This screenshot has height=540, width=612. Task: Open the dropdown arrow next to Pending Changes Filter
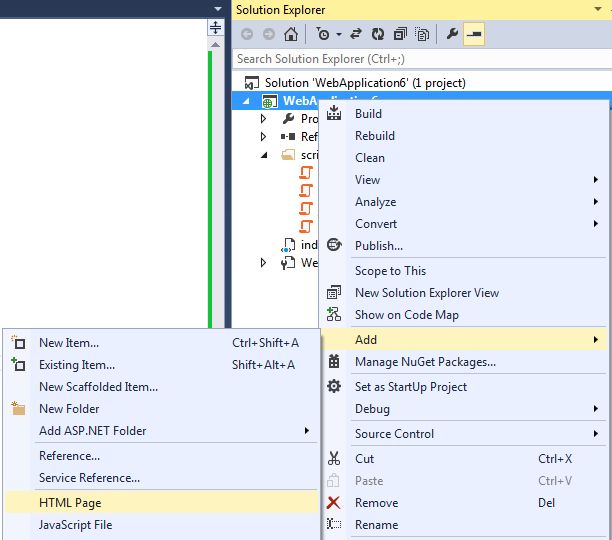tap(339, 35)
